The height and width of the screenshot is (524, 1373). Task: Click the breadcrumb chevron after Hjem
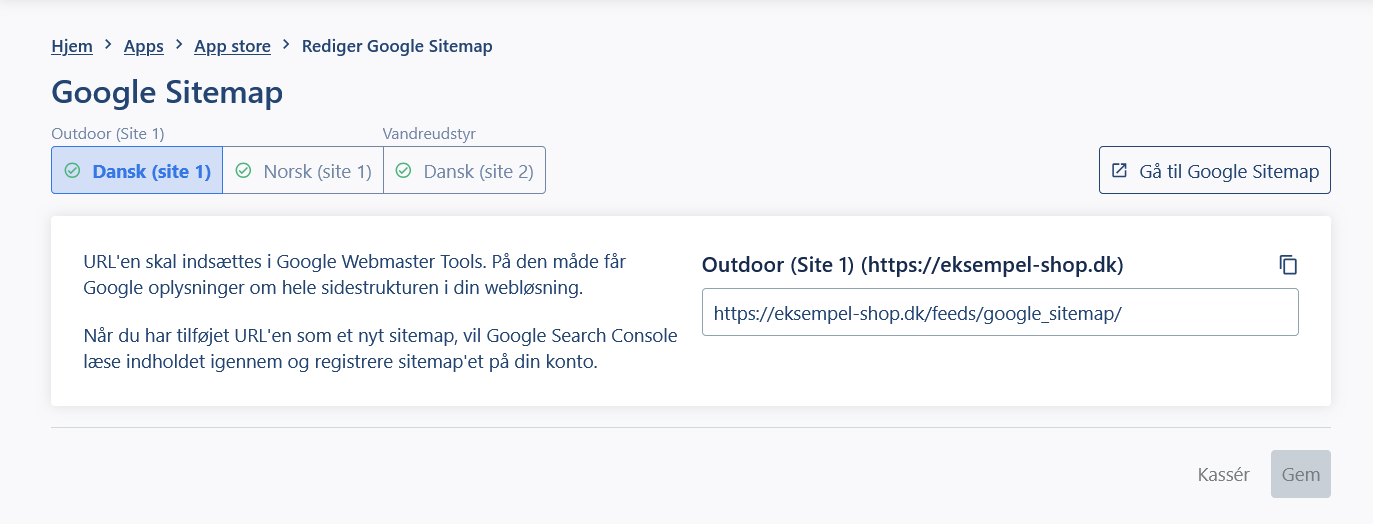pyautogui.click(x=108, y=45)
